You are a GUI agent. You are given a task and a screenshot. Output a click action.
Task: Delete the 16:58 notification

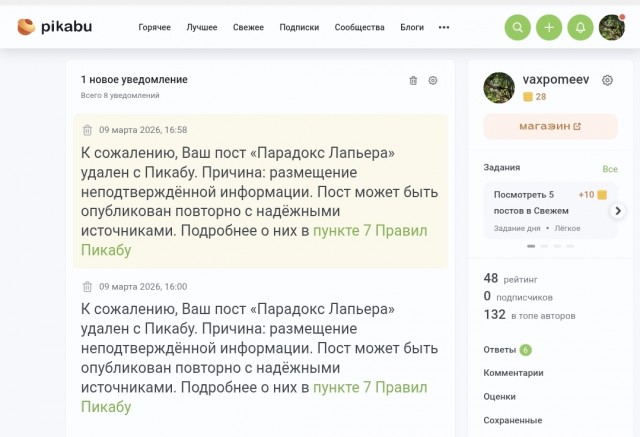87,130
